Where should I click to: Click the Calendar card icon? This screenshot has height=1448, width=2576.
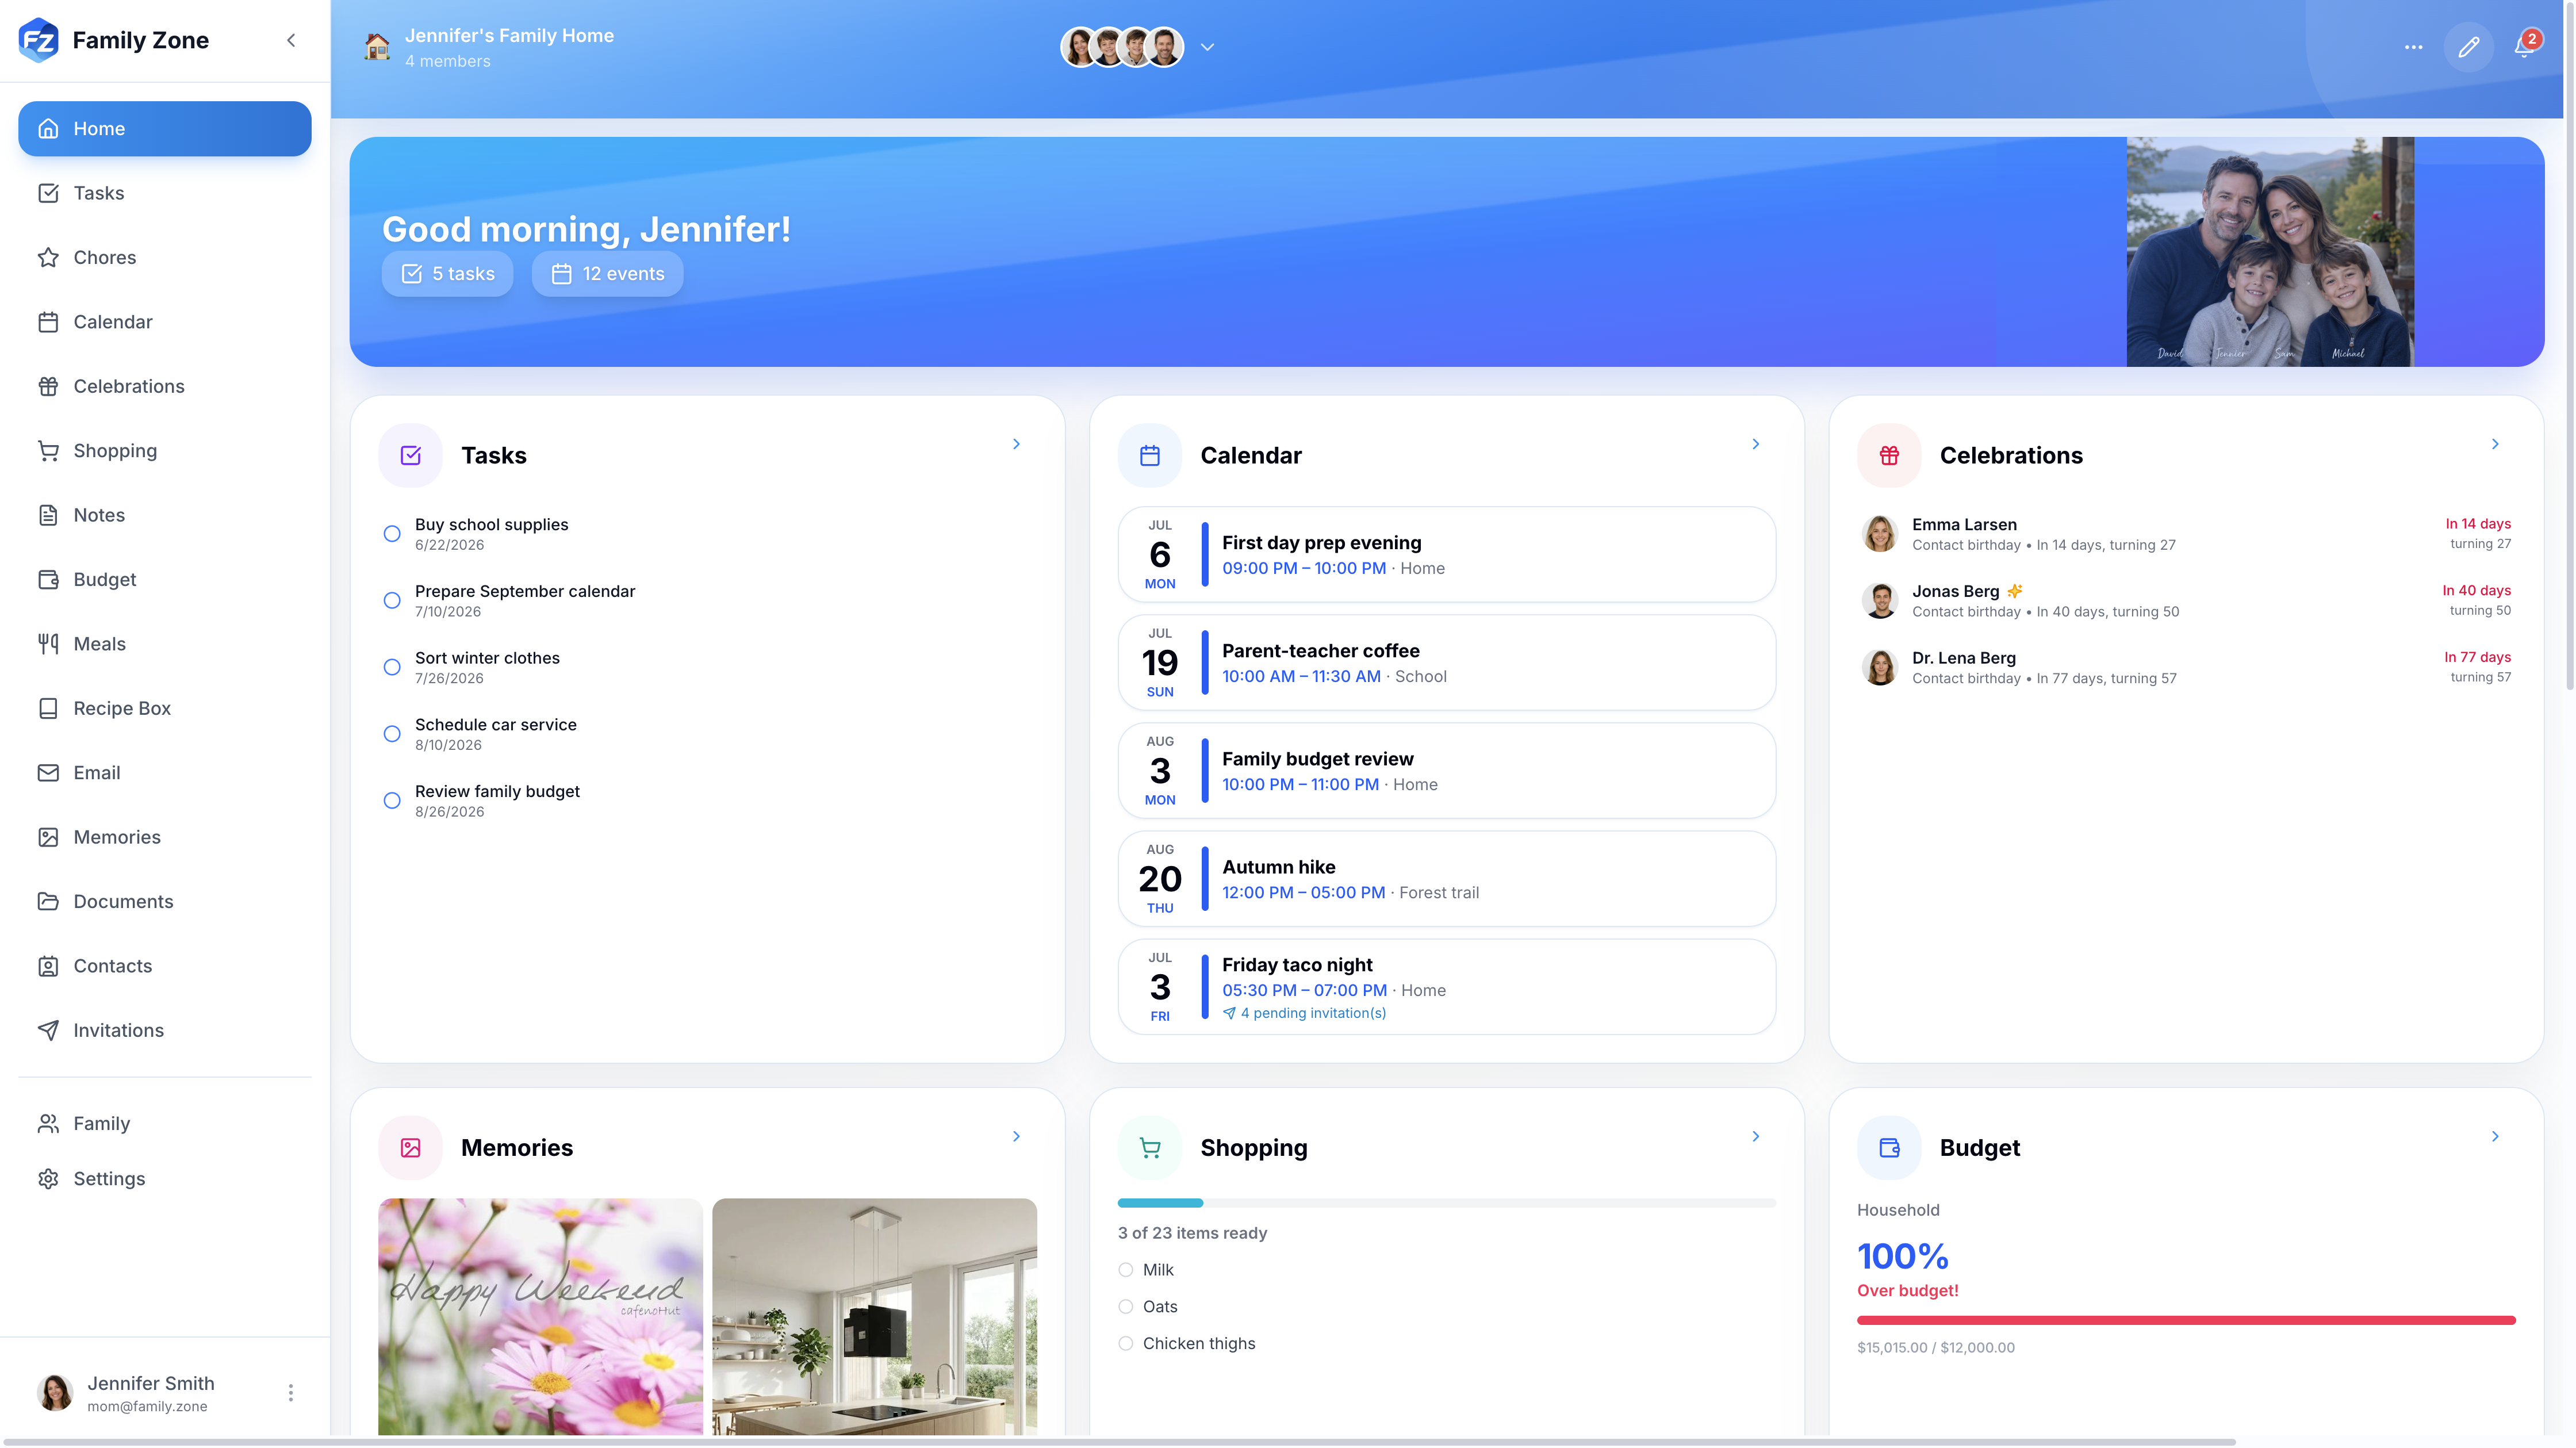(x=1150, y=456)
